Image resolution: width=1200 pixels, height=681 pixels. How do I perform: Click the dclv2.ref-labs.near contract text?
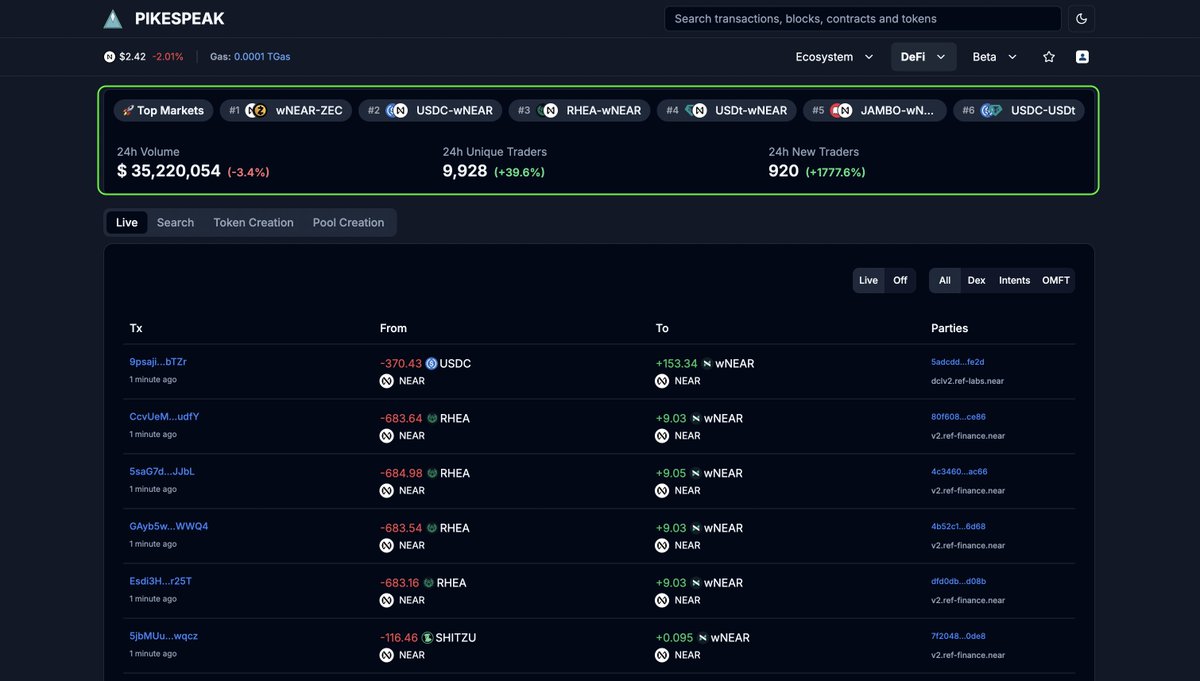coord(968,381)
